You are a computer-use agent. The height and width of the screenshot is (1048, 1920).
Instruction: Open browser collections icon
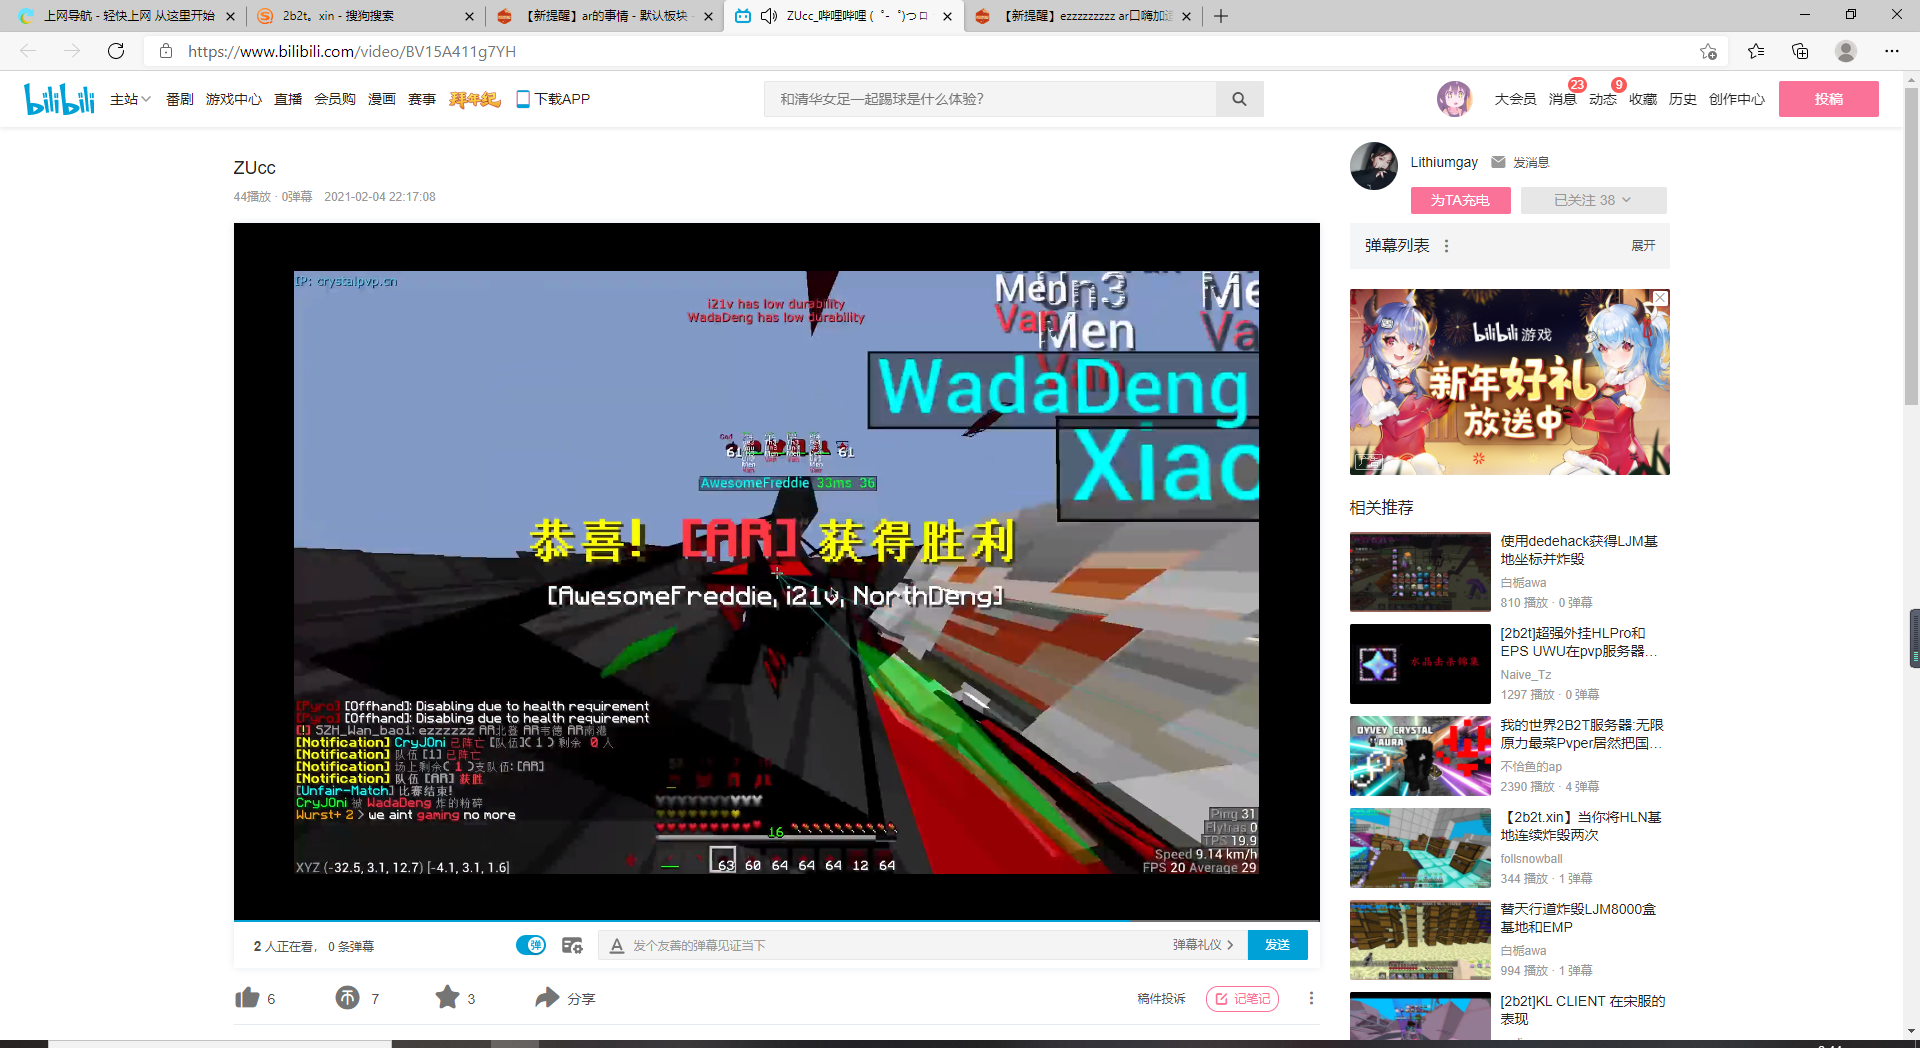pyautogui.click(x=1800, y=51)
